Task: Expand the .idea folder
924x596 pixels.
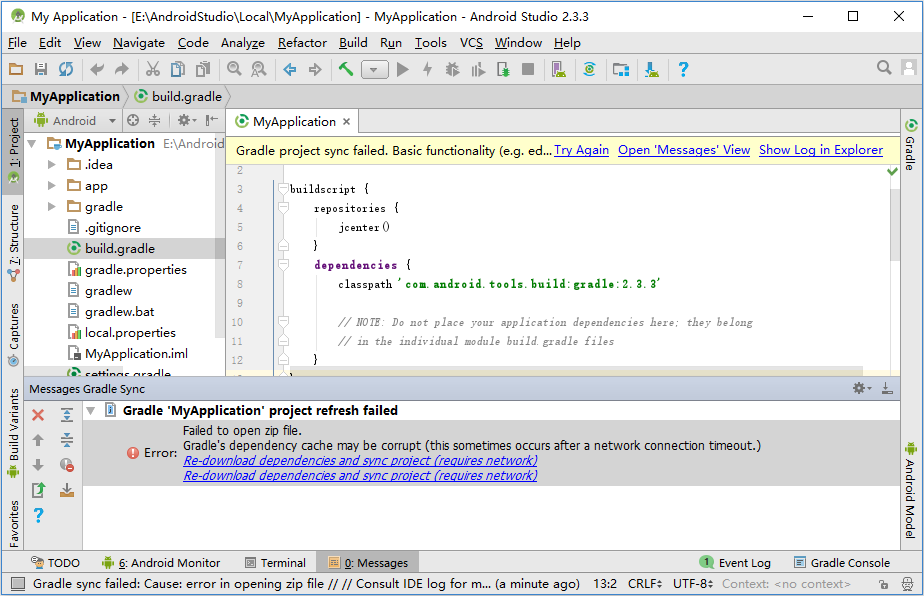Action: (x=52, y=164)
